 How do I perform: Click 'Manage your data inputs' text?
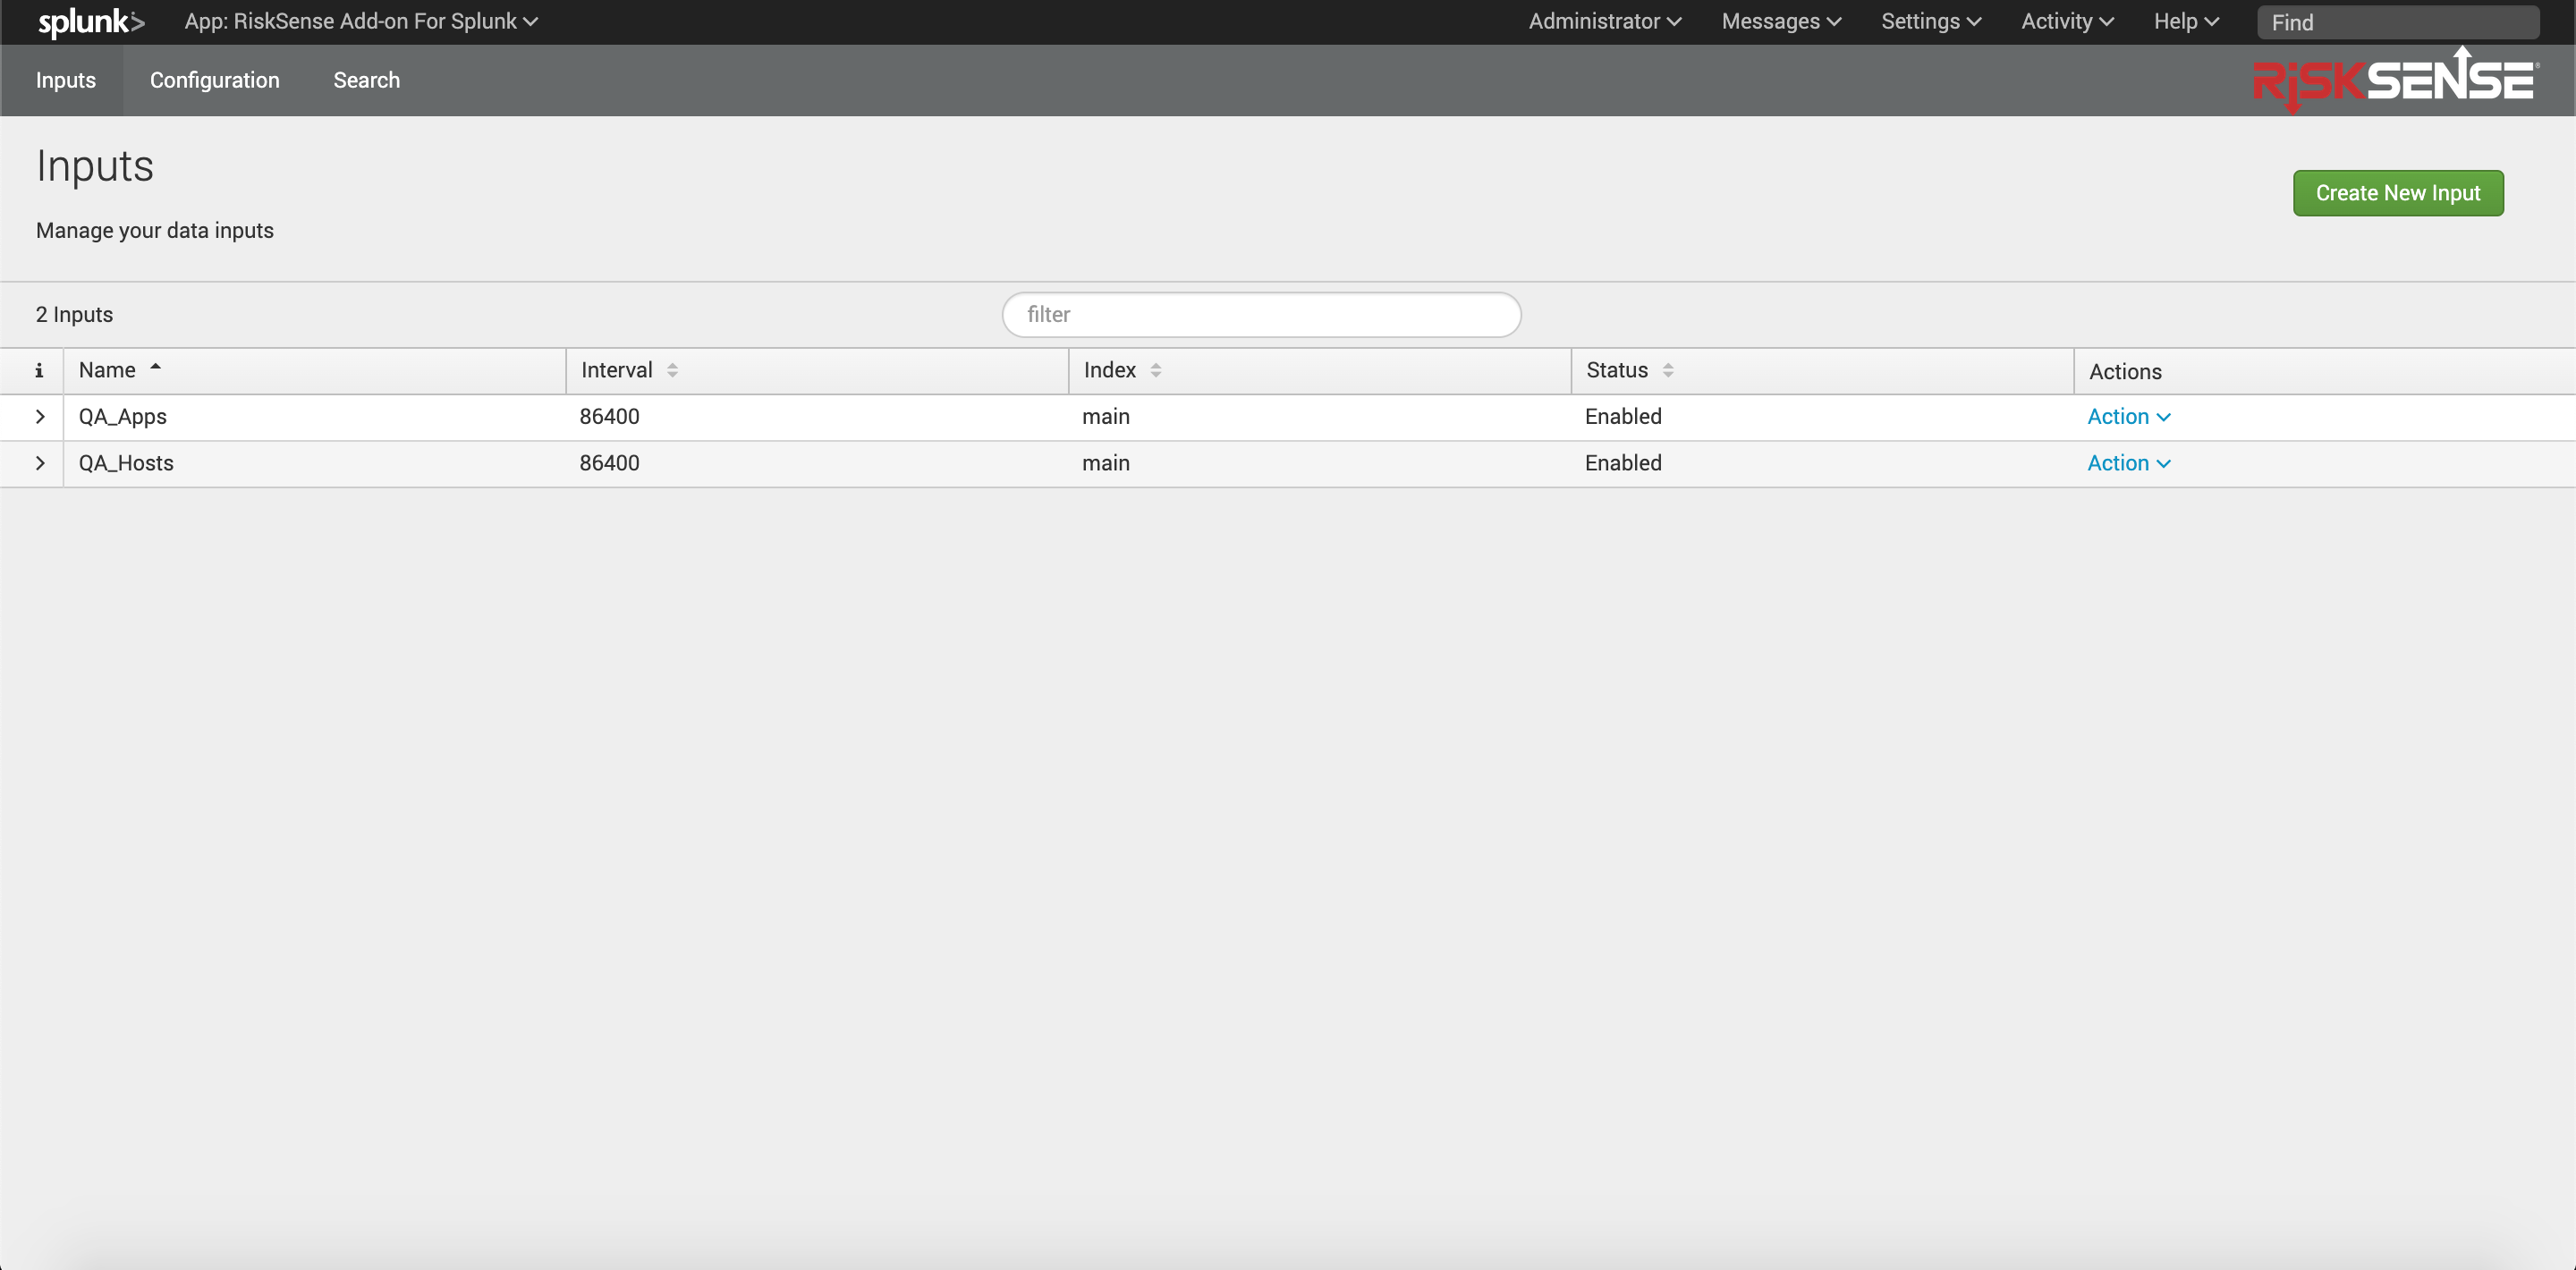coord(155,231)
